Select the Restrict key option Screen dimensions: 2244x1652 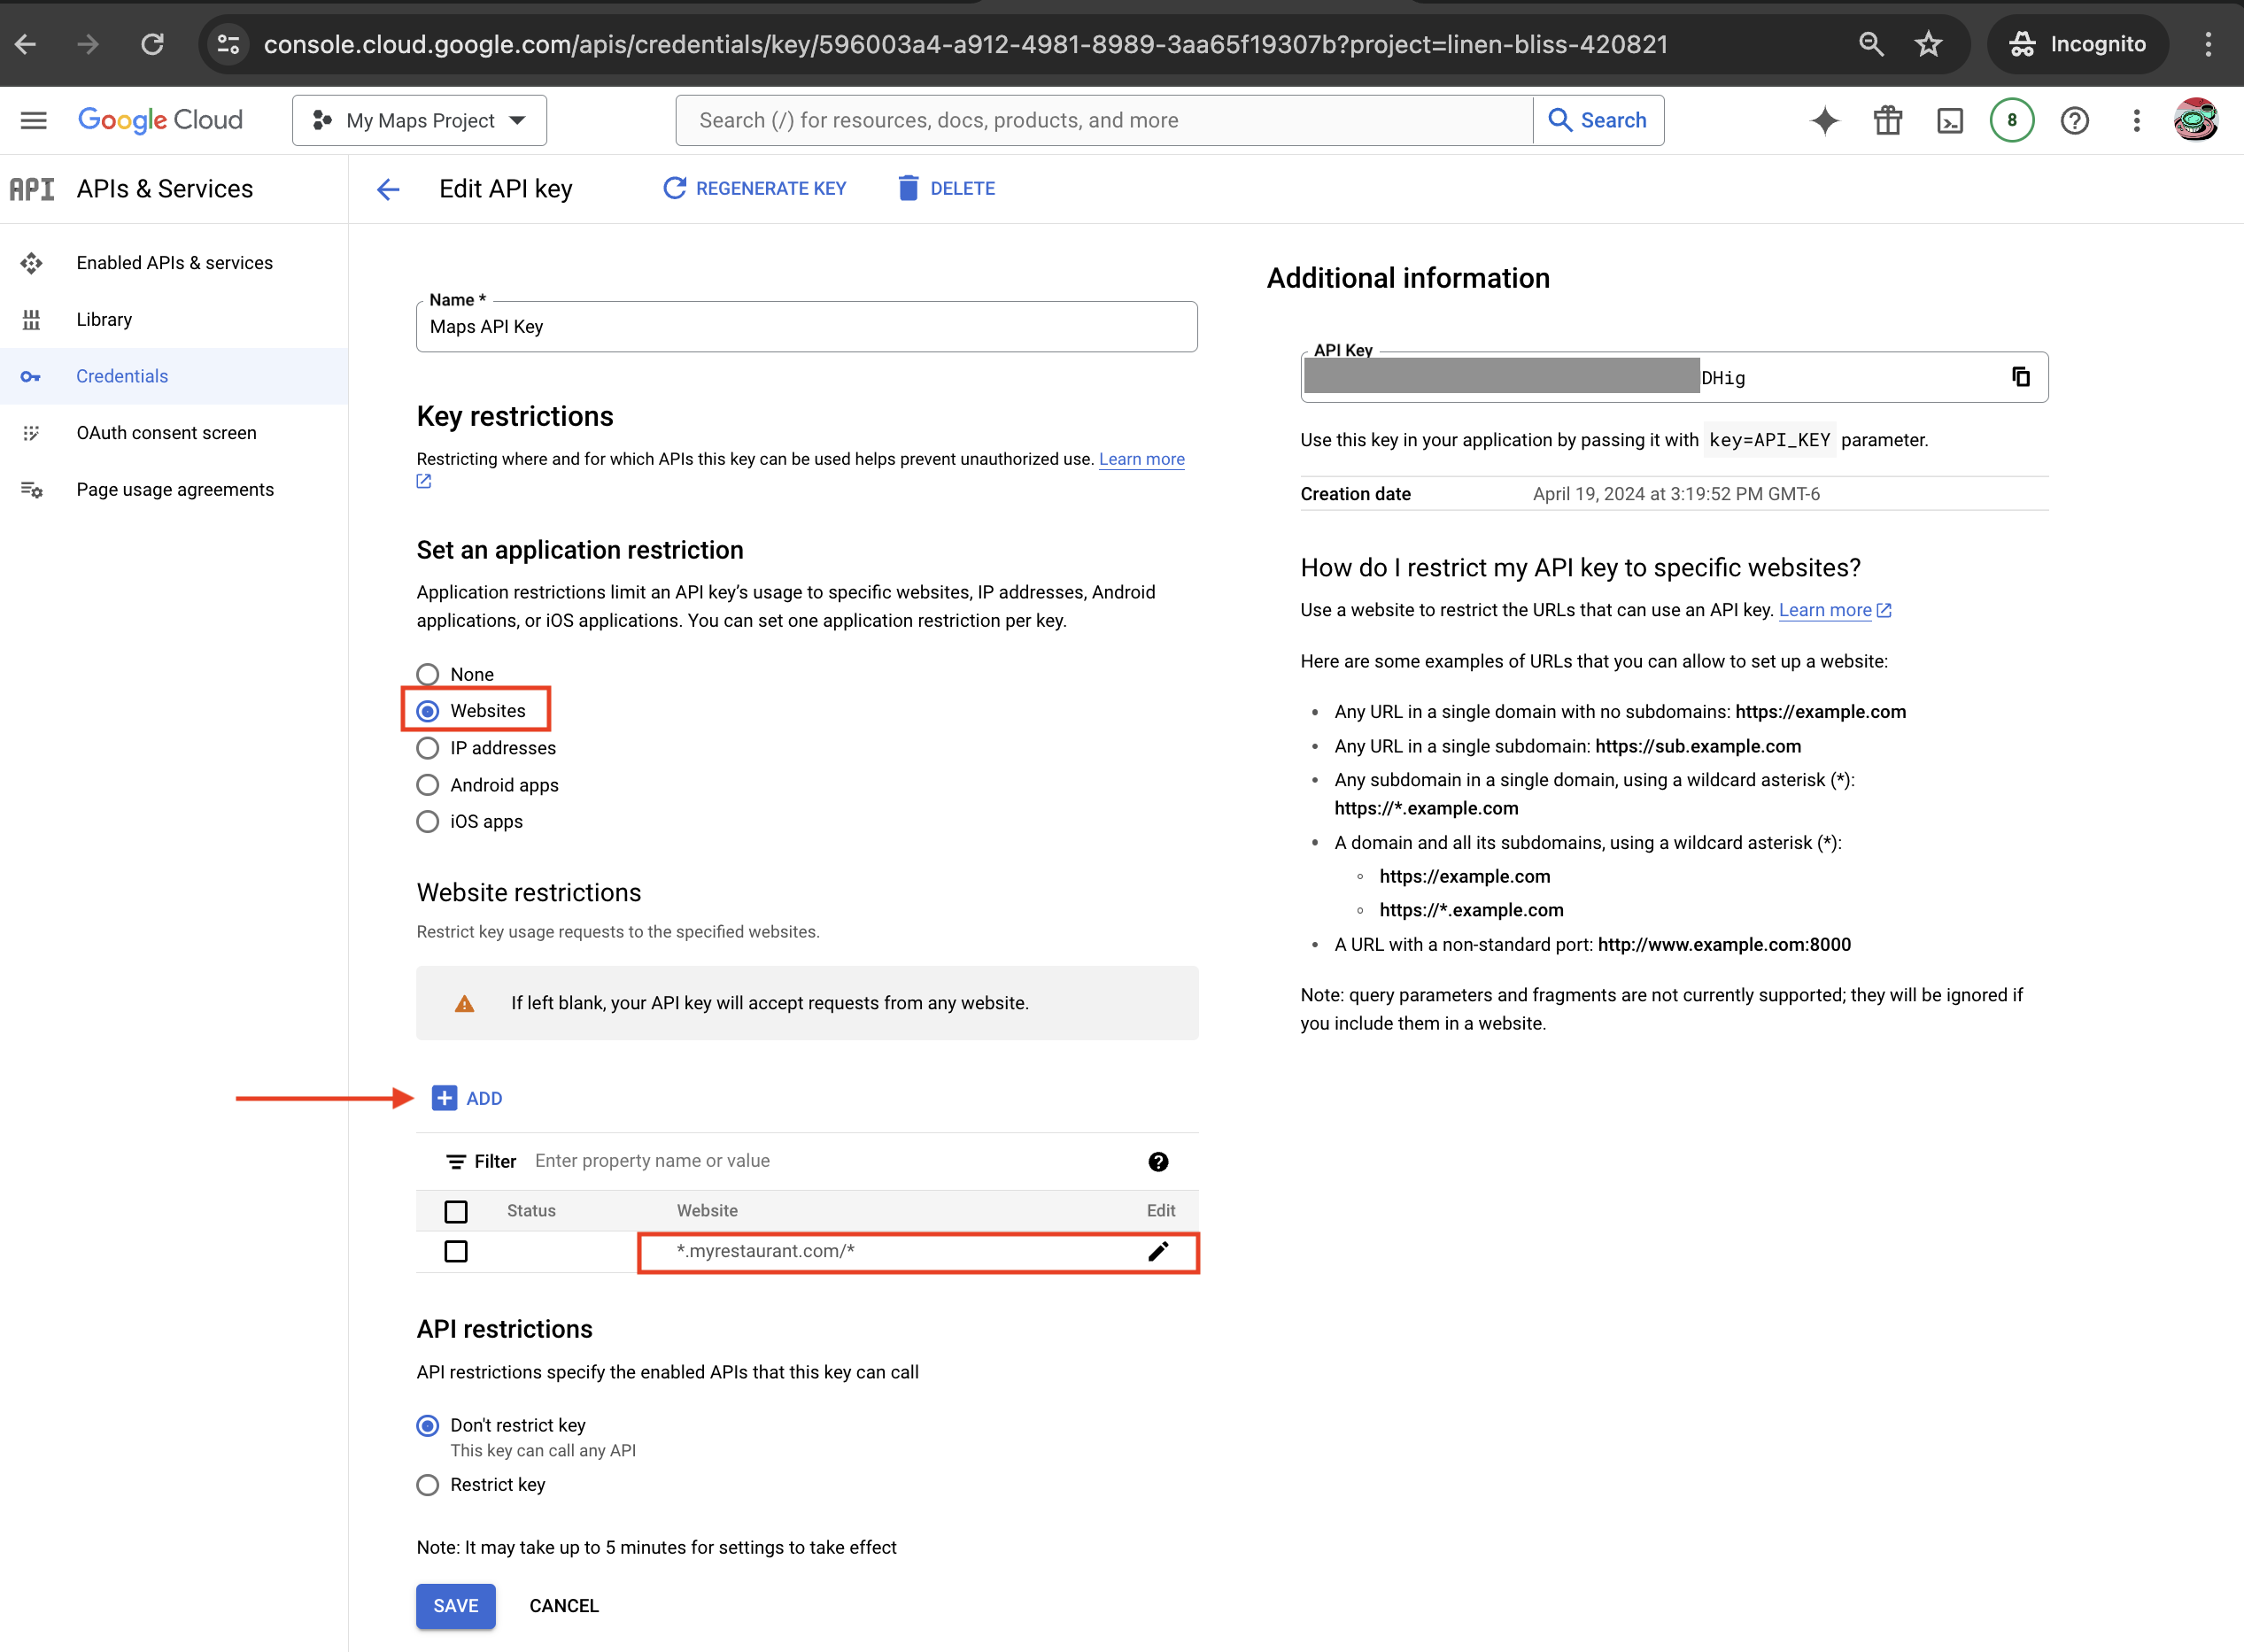428,1484
